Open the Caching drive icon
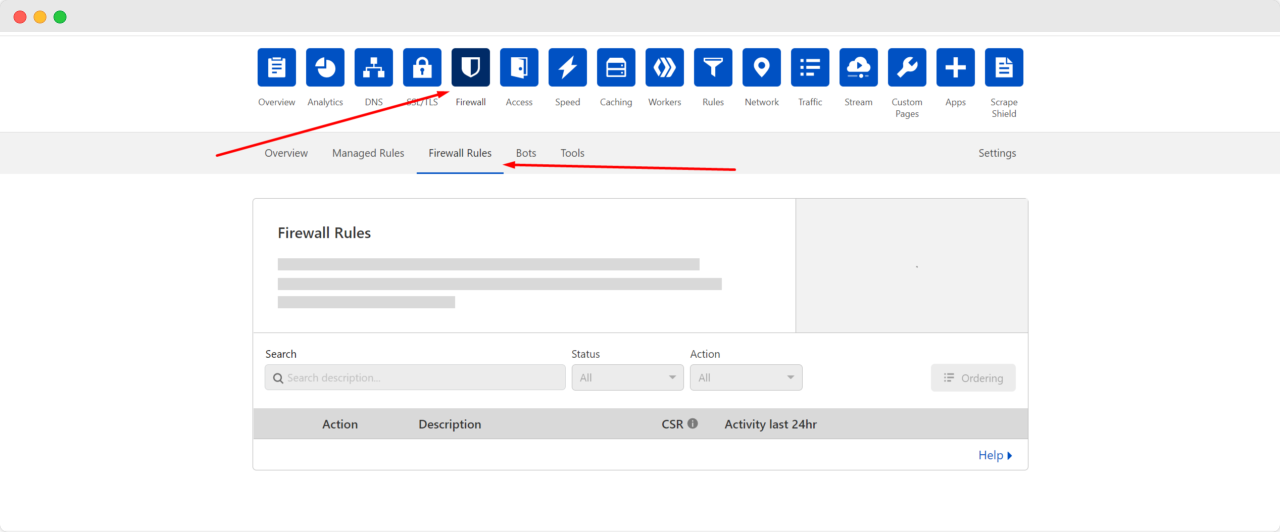 click(x=616, y=67)
